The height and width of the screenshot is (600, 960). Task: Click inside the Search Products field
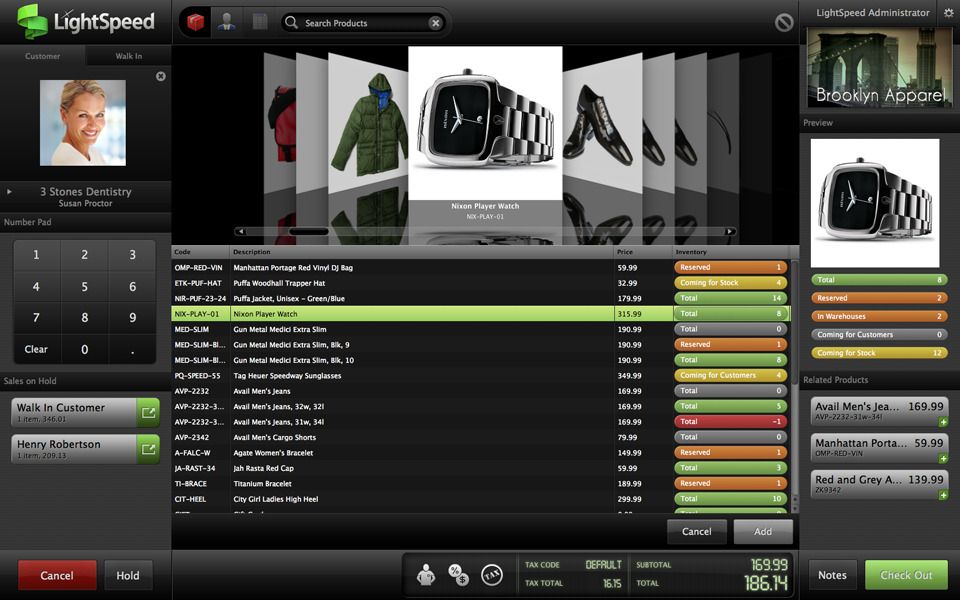(360, 22)
